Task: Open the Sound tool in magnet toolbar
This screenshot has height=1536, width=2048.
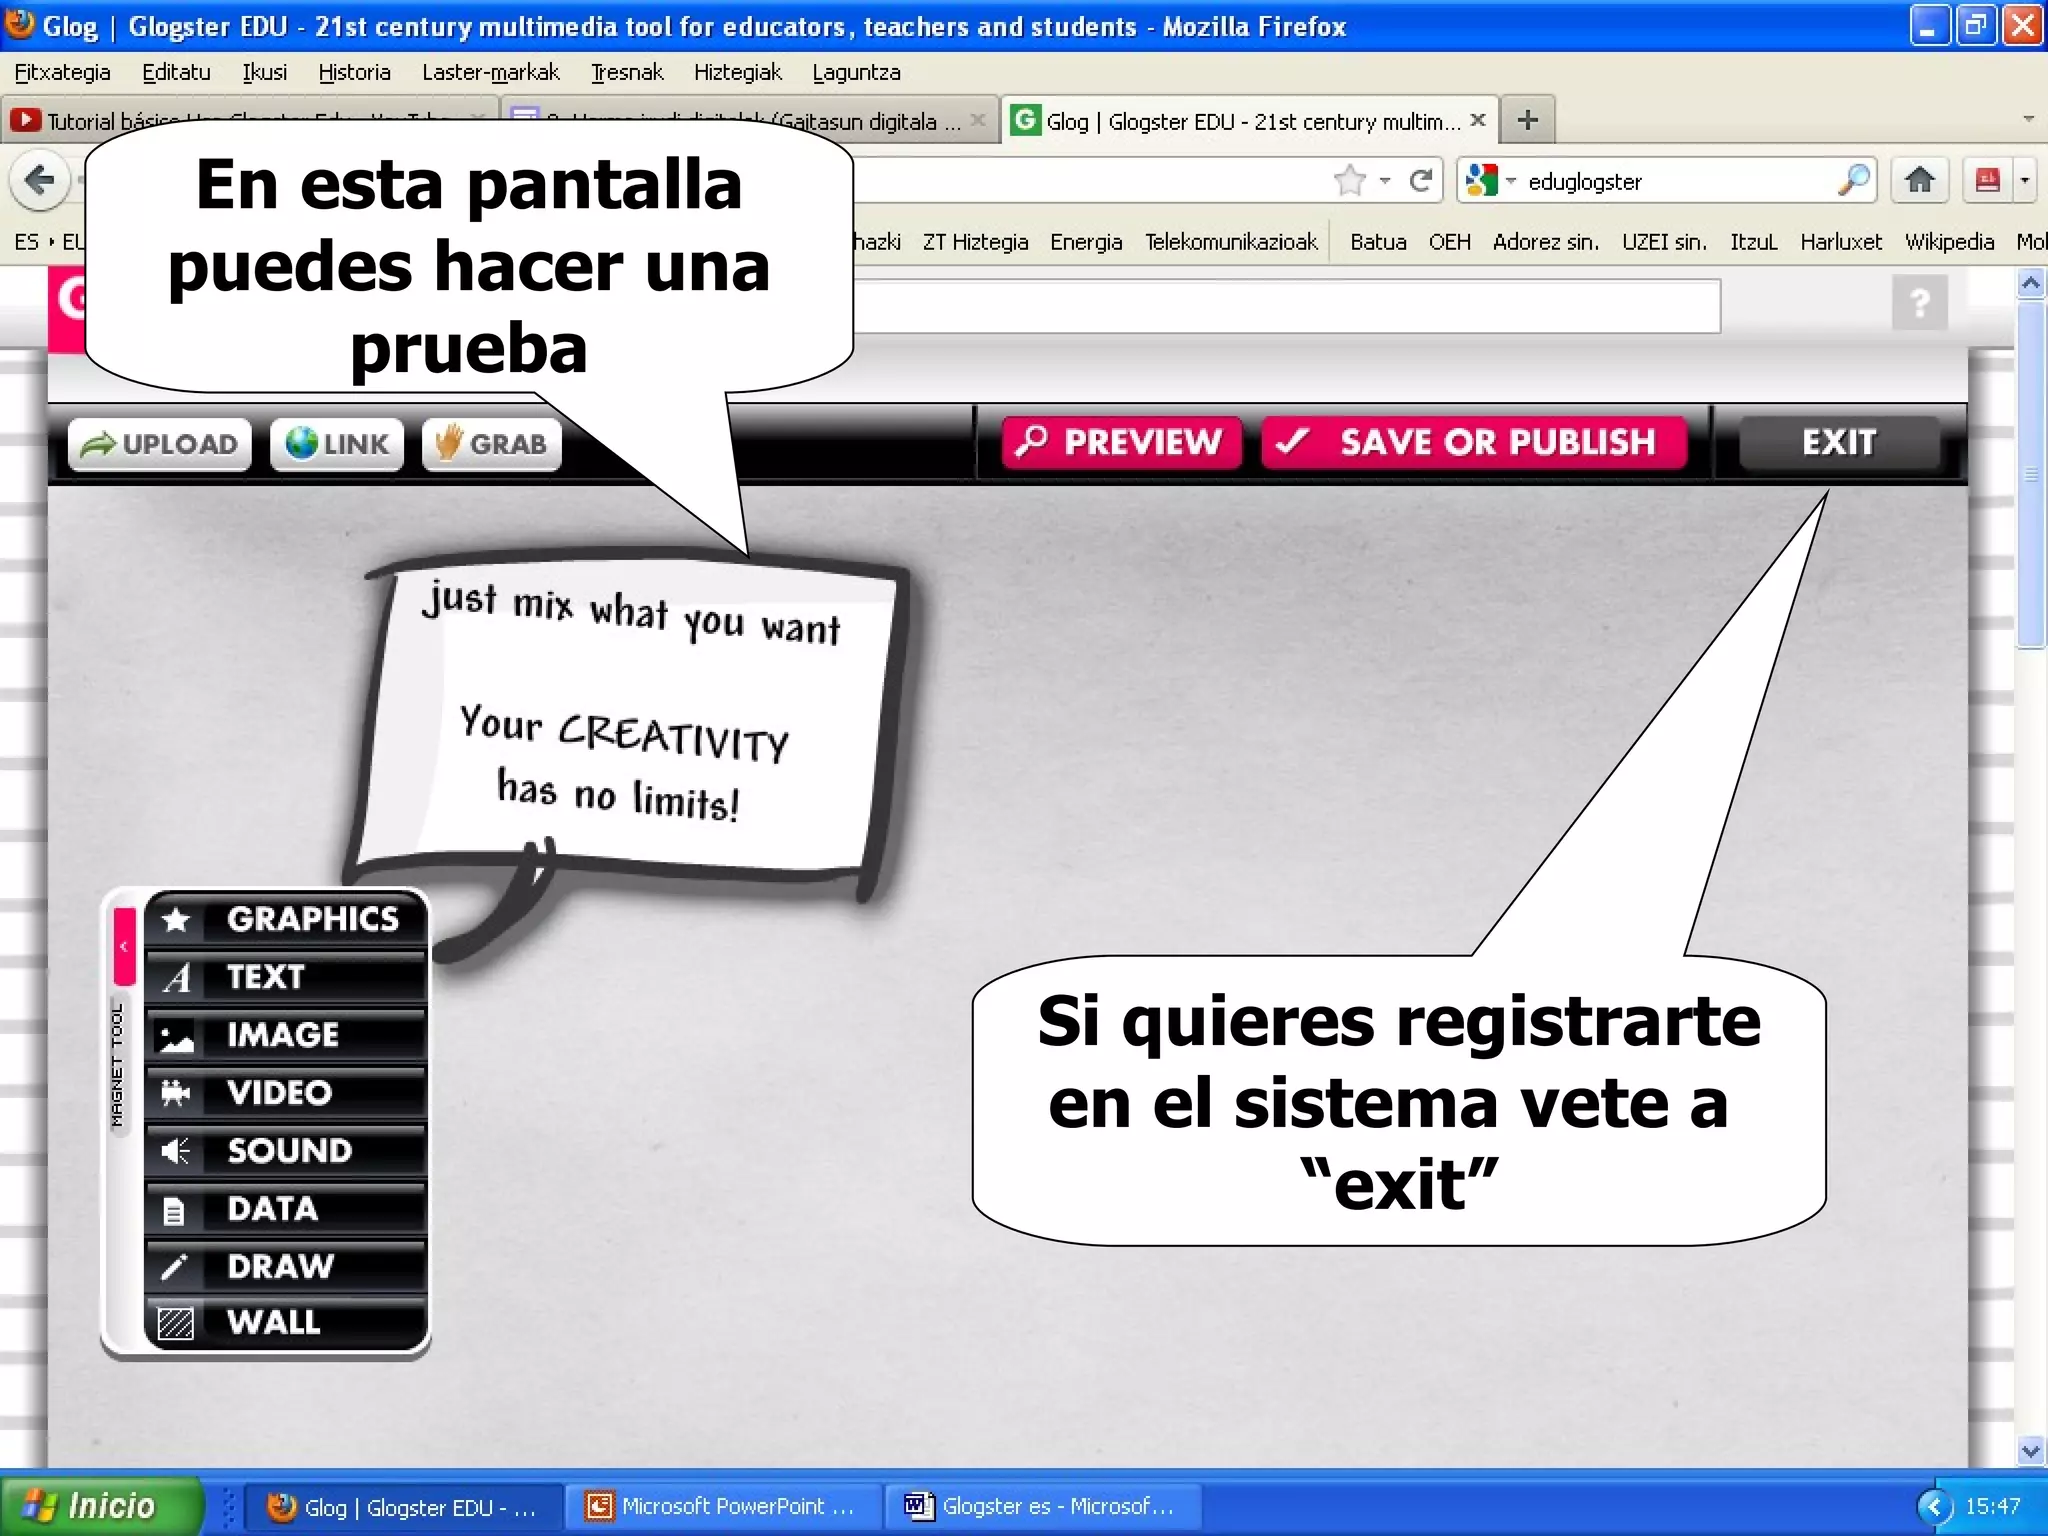Action: (286, 1151)
